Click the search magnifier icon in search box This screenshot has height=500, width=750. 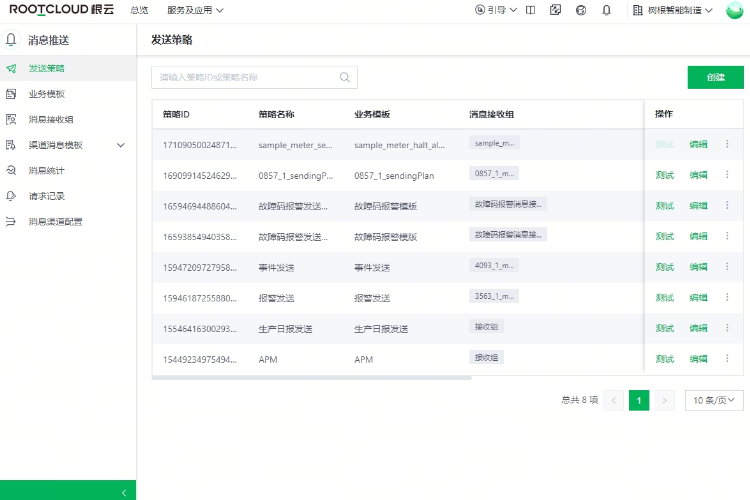[345, 77]
